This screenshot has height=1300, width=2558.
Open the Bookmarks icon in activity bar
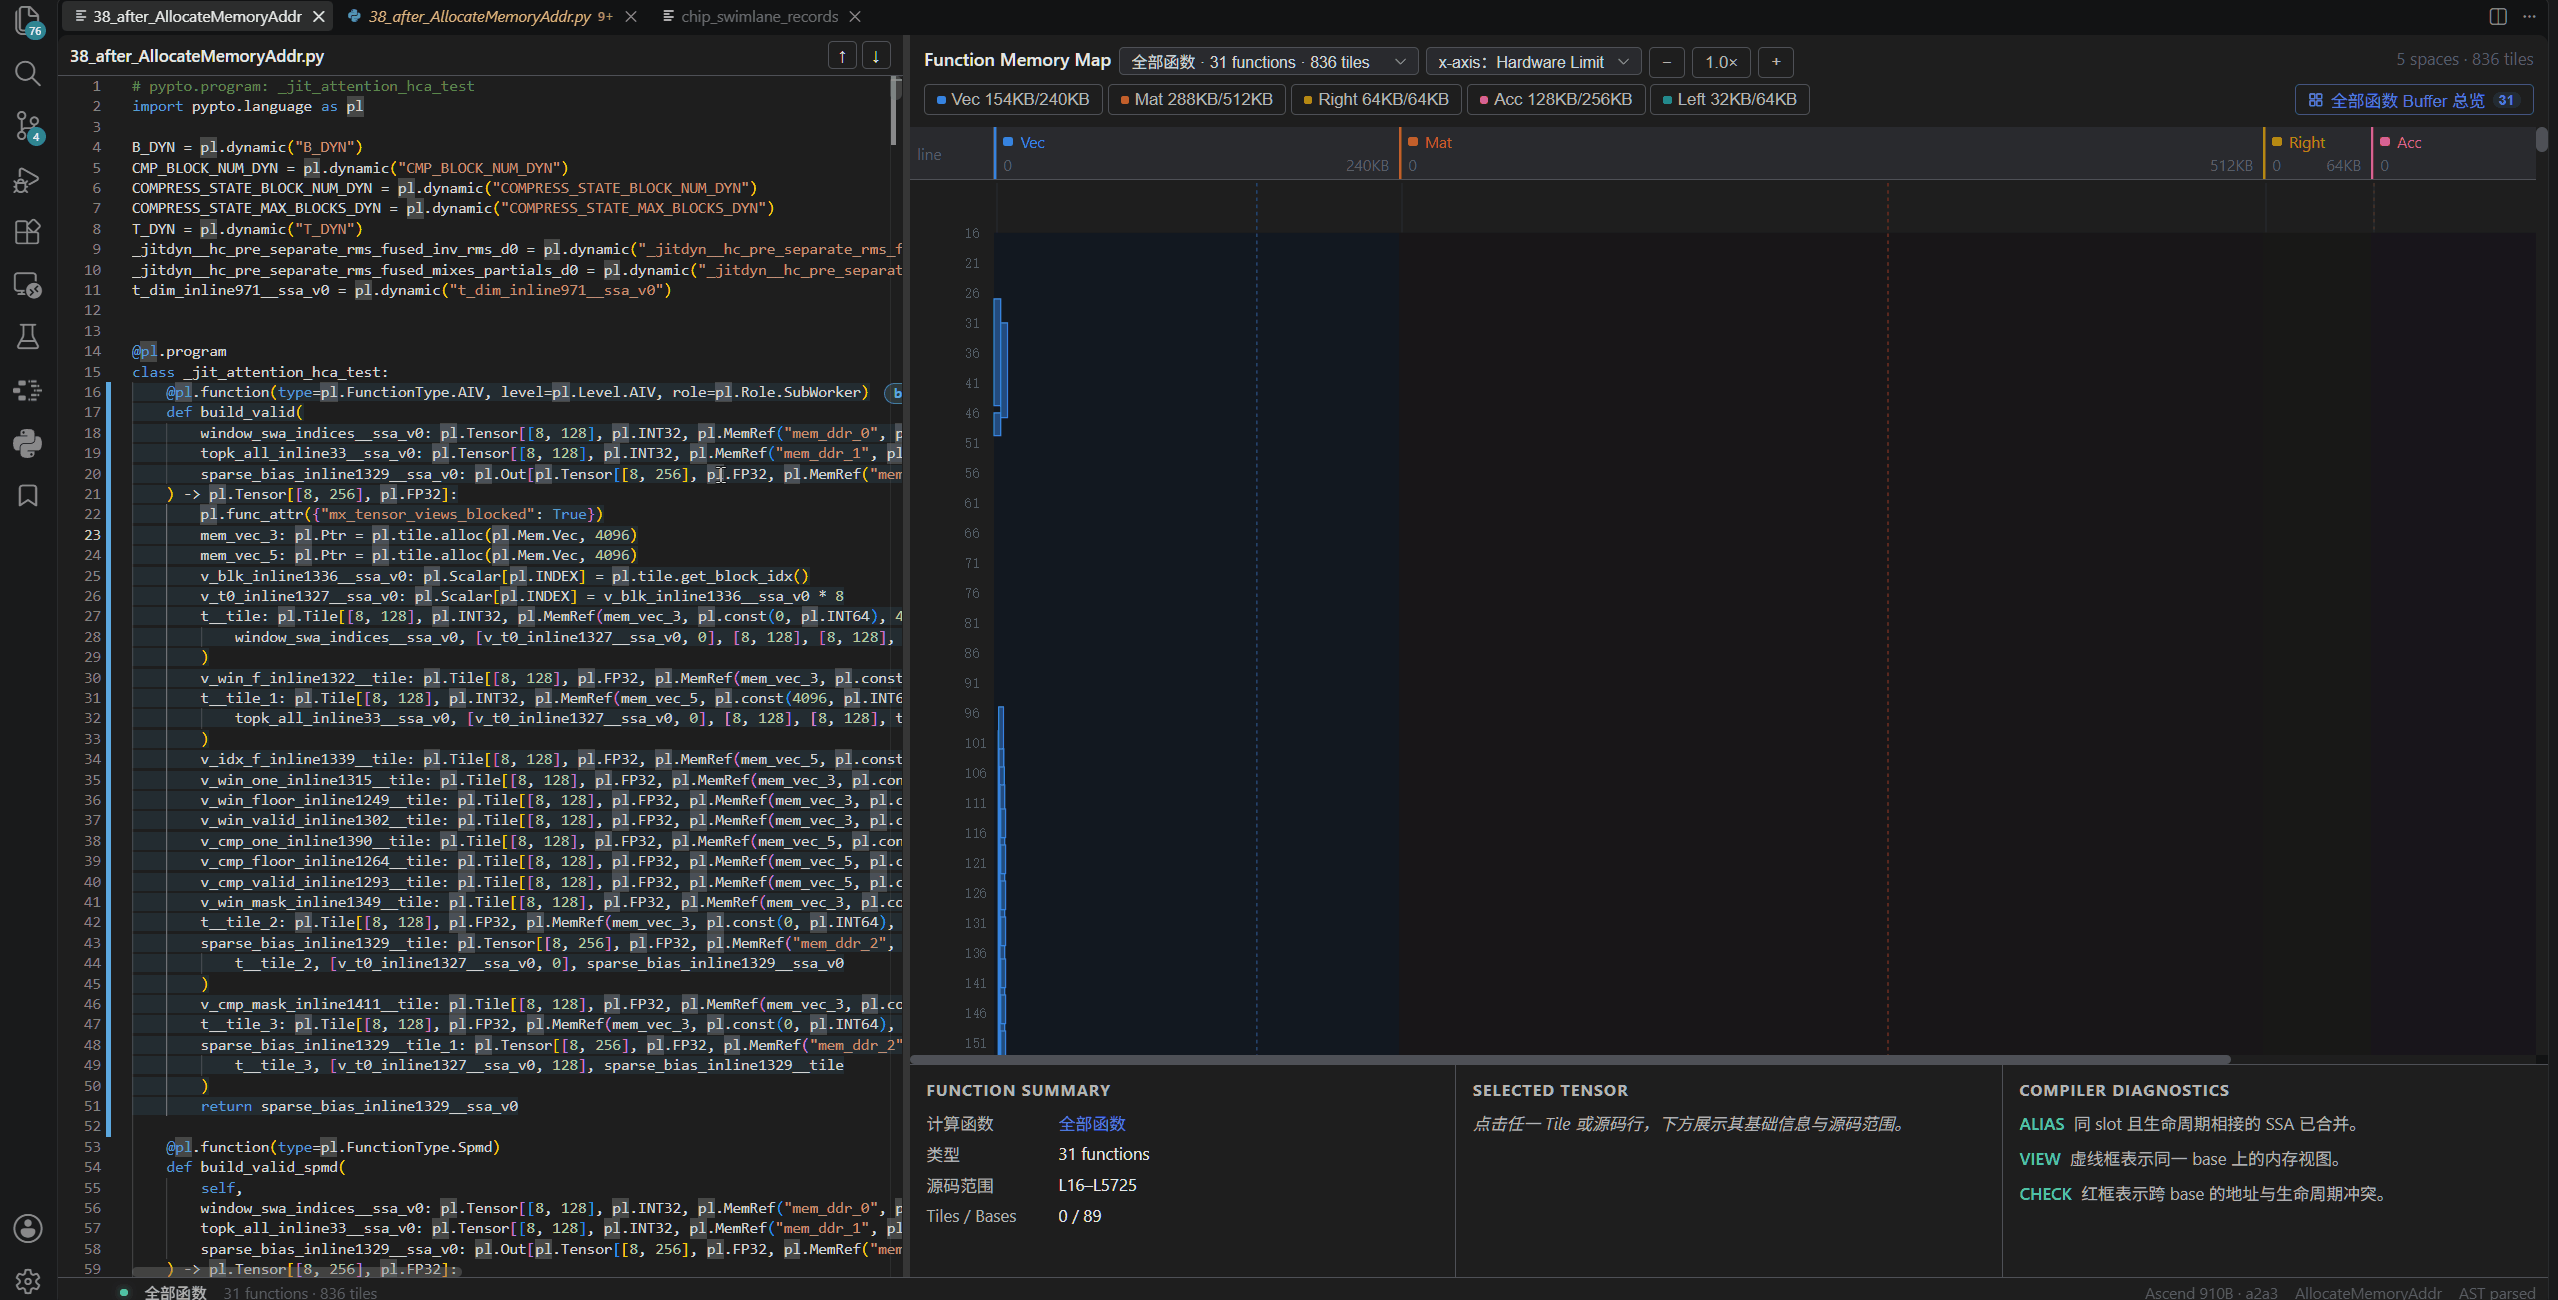(28, 495)
